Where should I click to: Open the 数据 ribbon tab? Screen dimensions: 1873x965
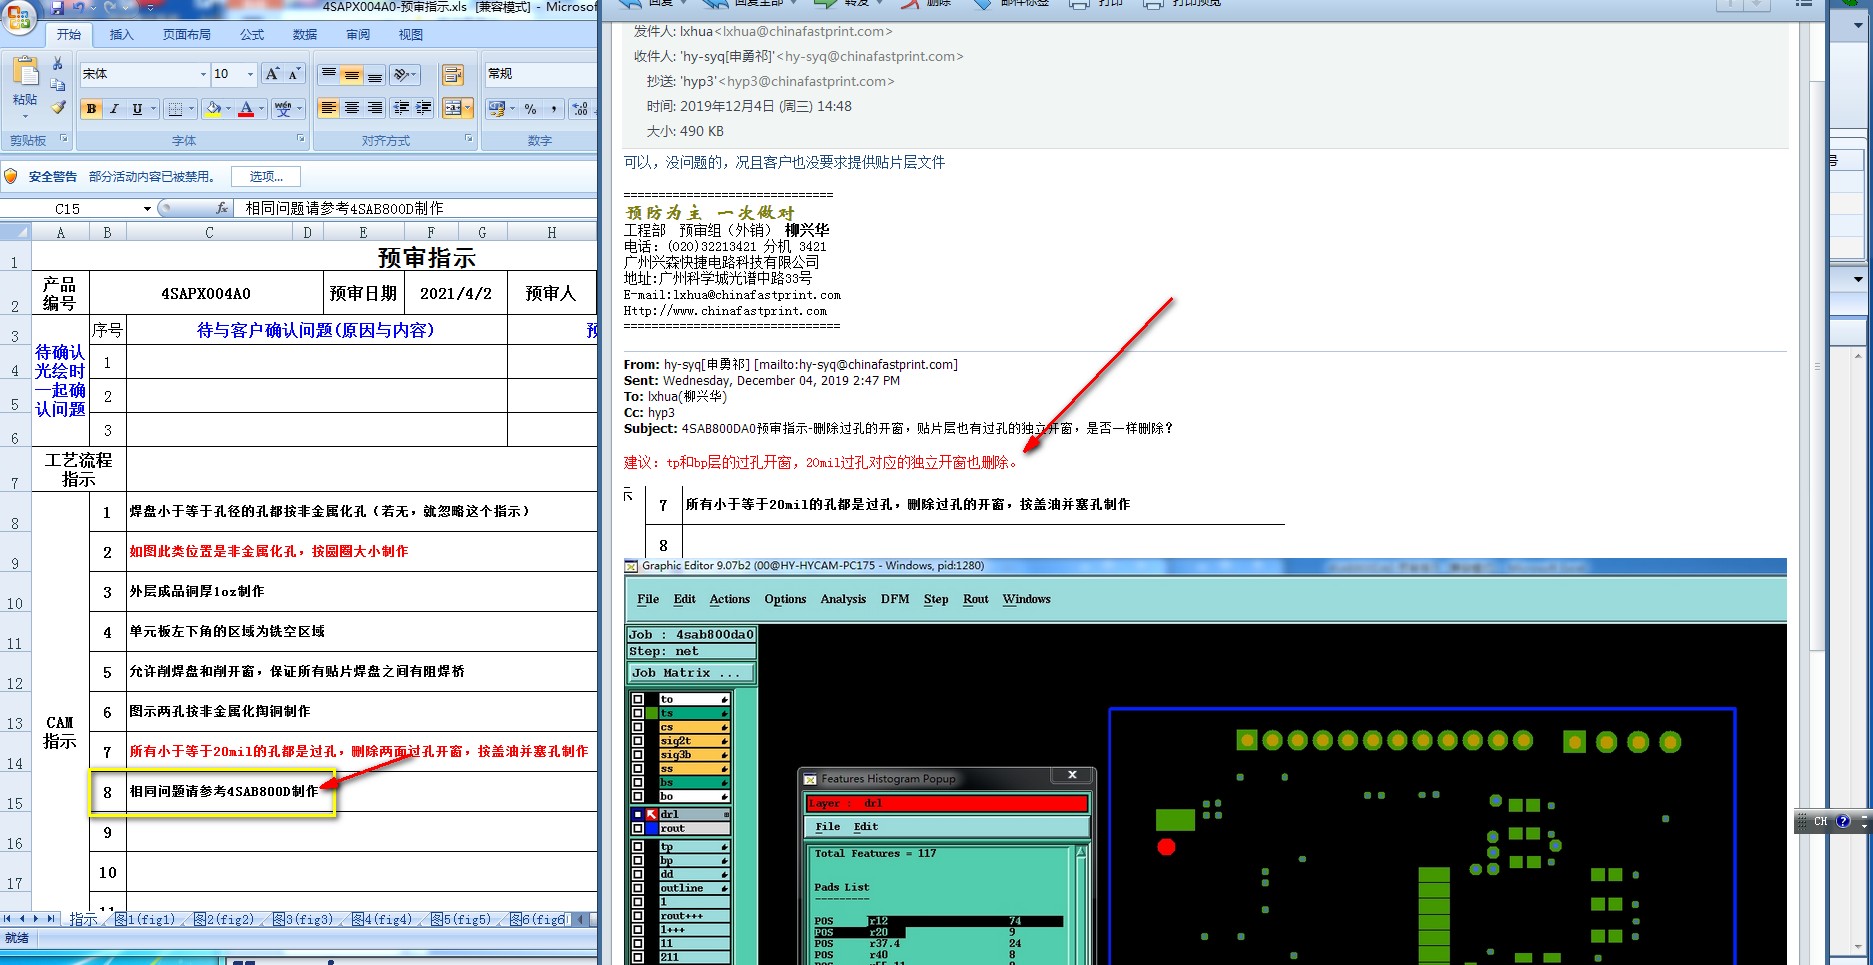pyautogui.click(x=305, y=35)
